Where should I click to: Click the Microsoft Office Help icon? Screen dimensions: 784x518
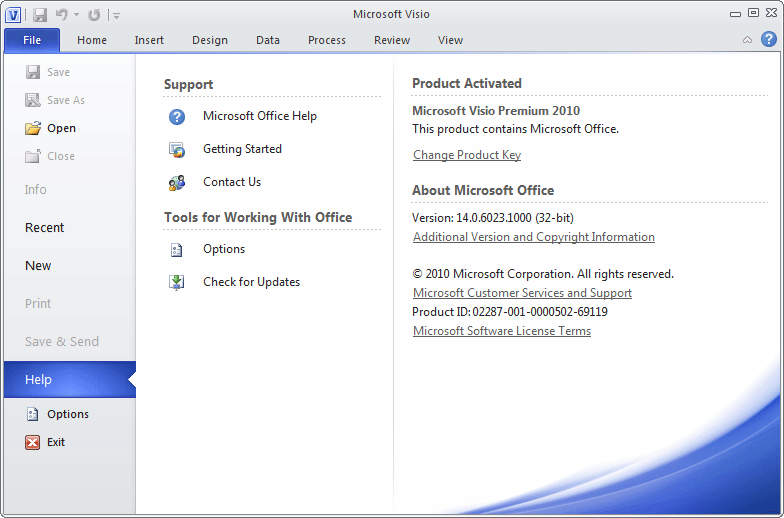(176, 116)
